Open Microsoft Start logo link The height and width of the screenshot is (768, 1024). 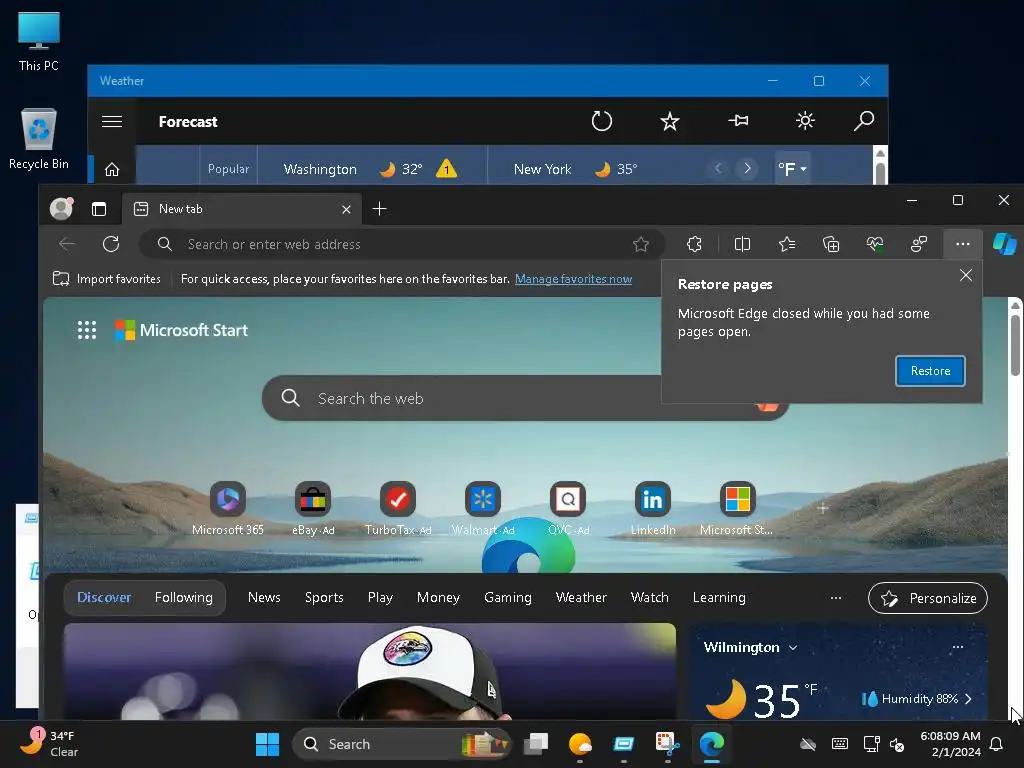(181, 330)
